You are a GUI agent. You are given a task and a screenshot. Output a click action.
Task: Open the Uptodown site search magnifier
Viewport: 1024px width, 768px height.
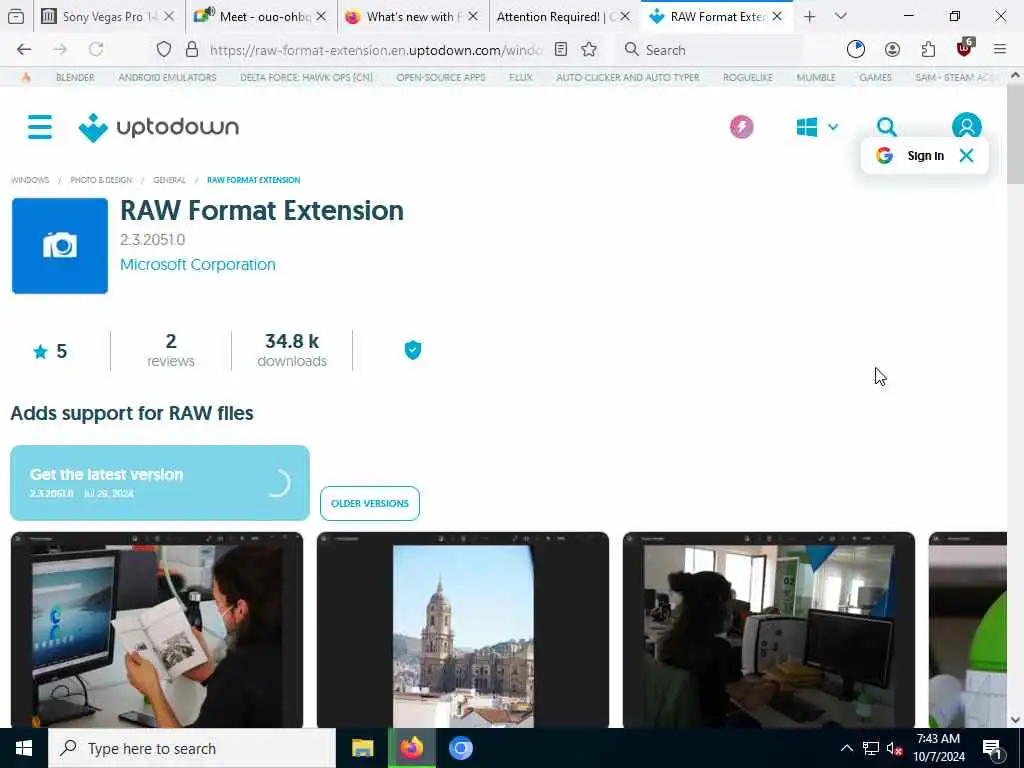(x=886, y=127)
